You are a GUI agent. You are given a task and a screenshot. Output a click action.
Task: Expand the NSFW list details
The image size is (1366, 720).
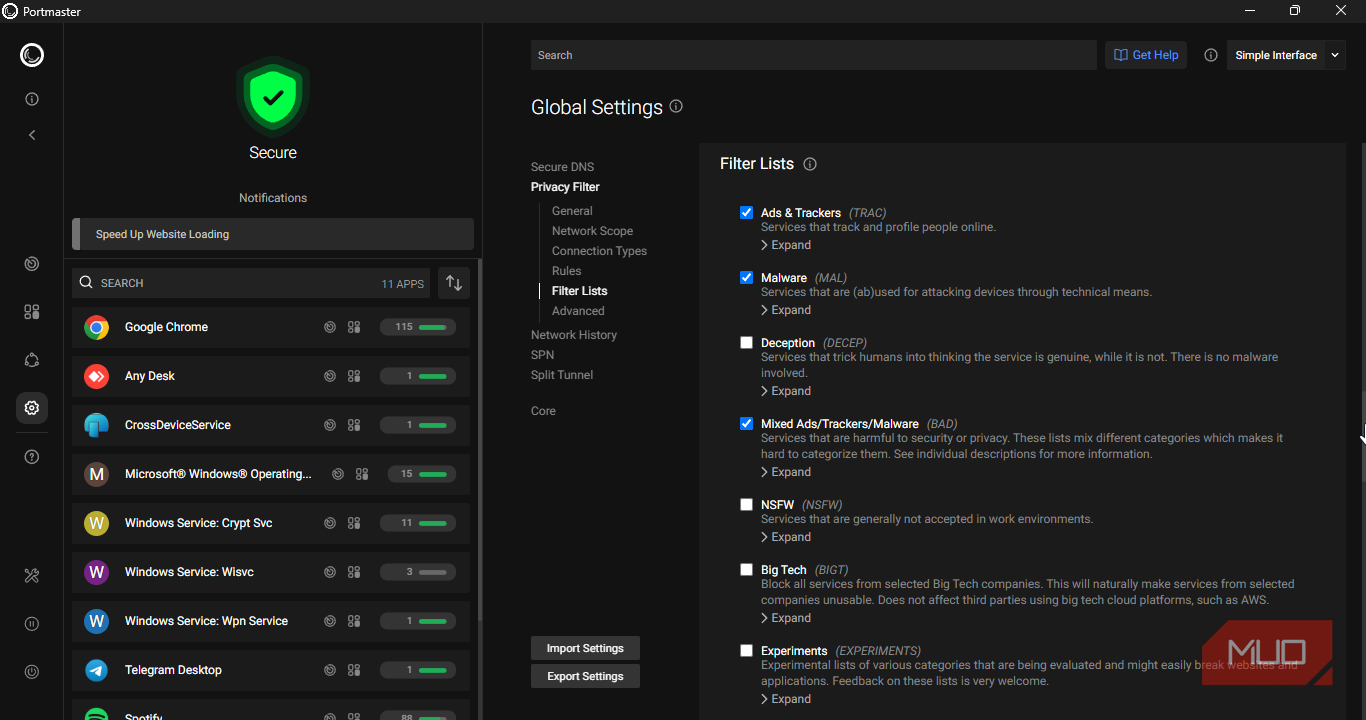[786, 537]
